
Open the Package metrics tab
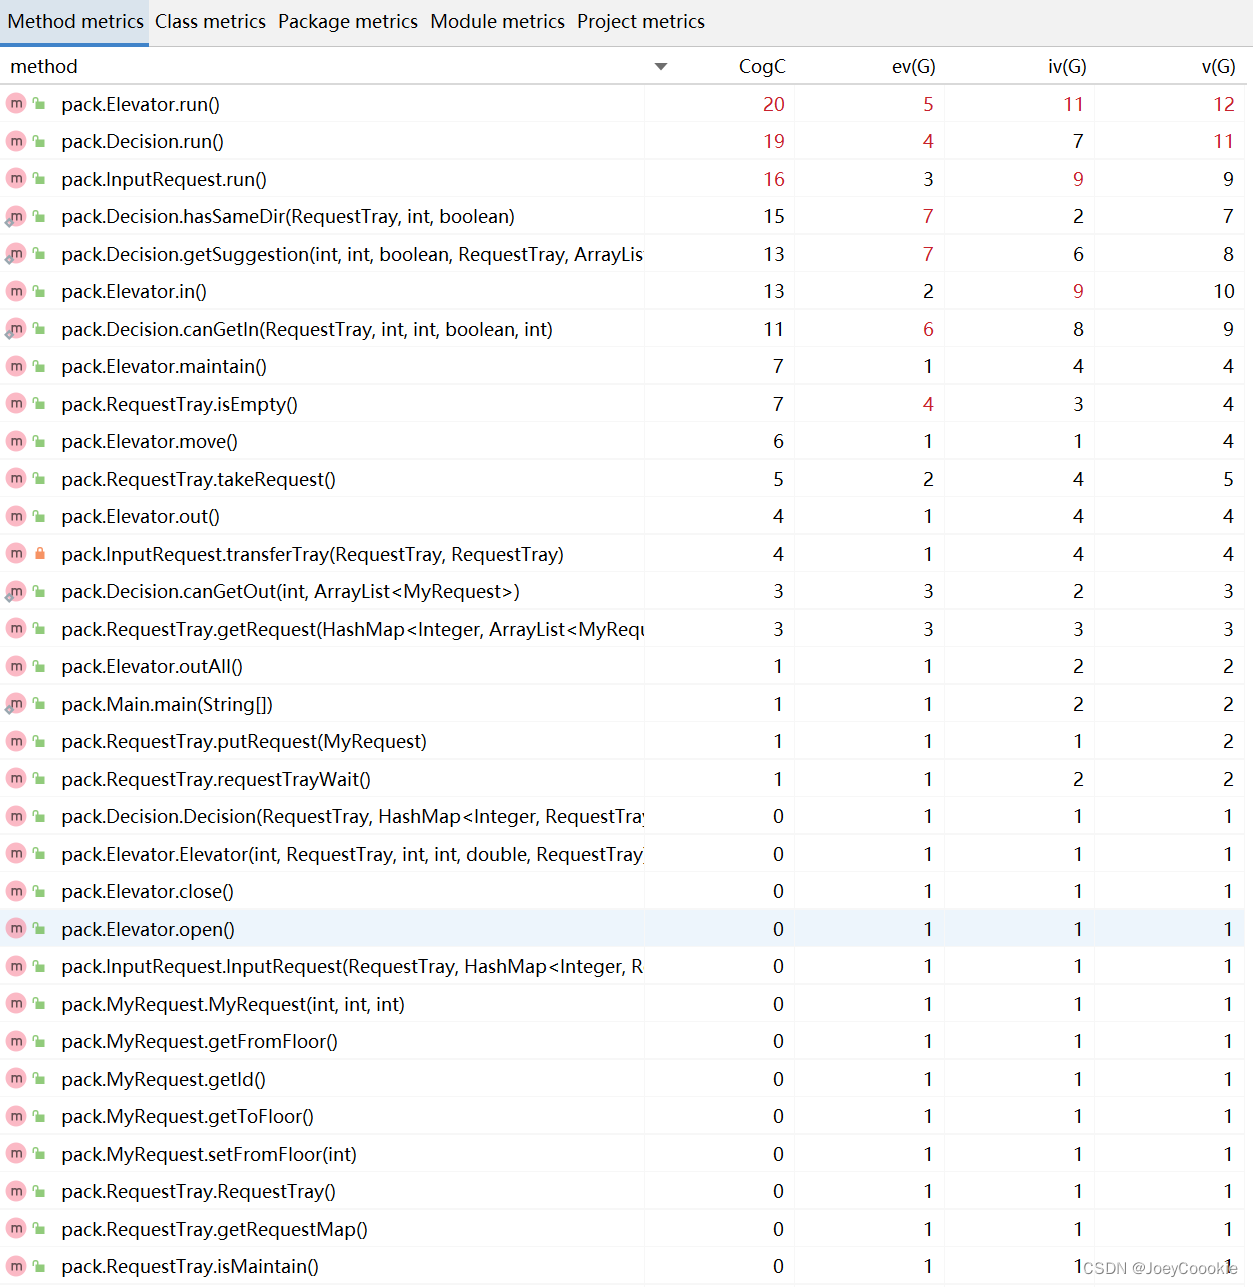348,21
